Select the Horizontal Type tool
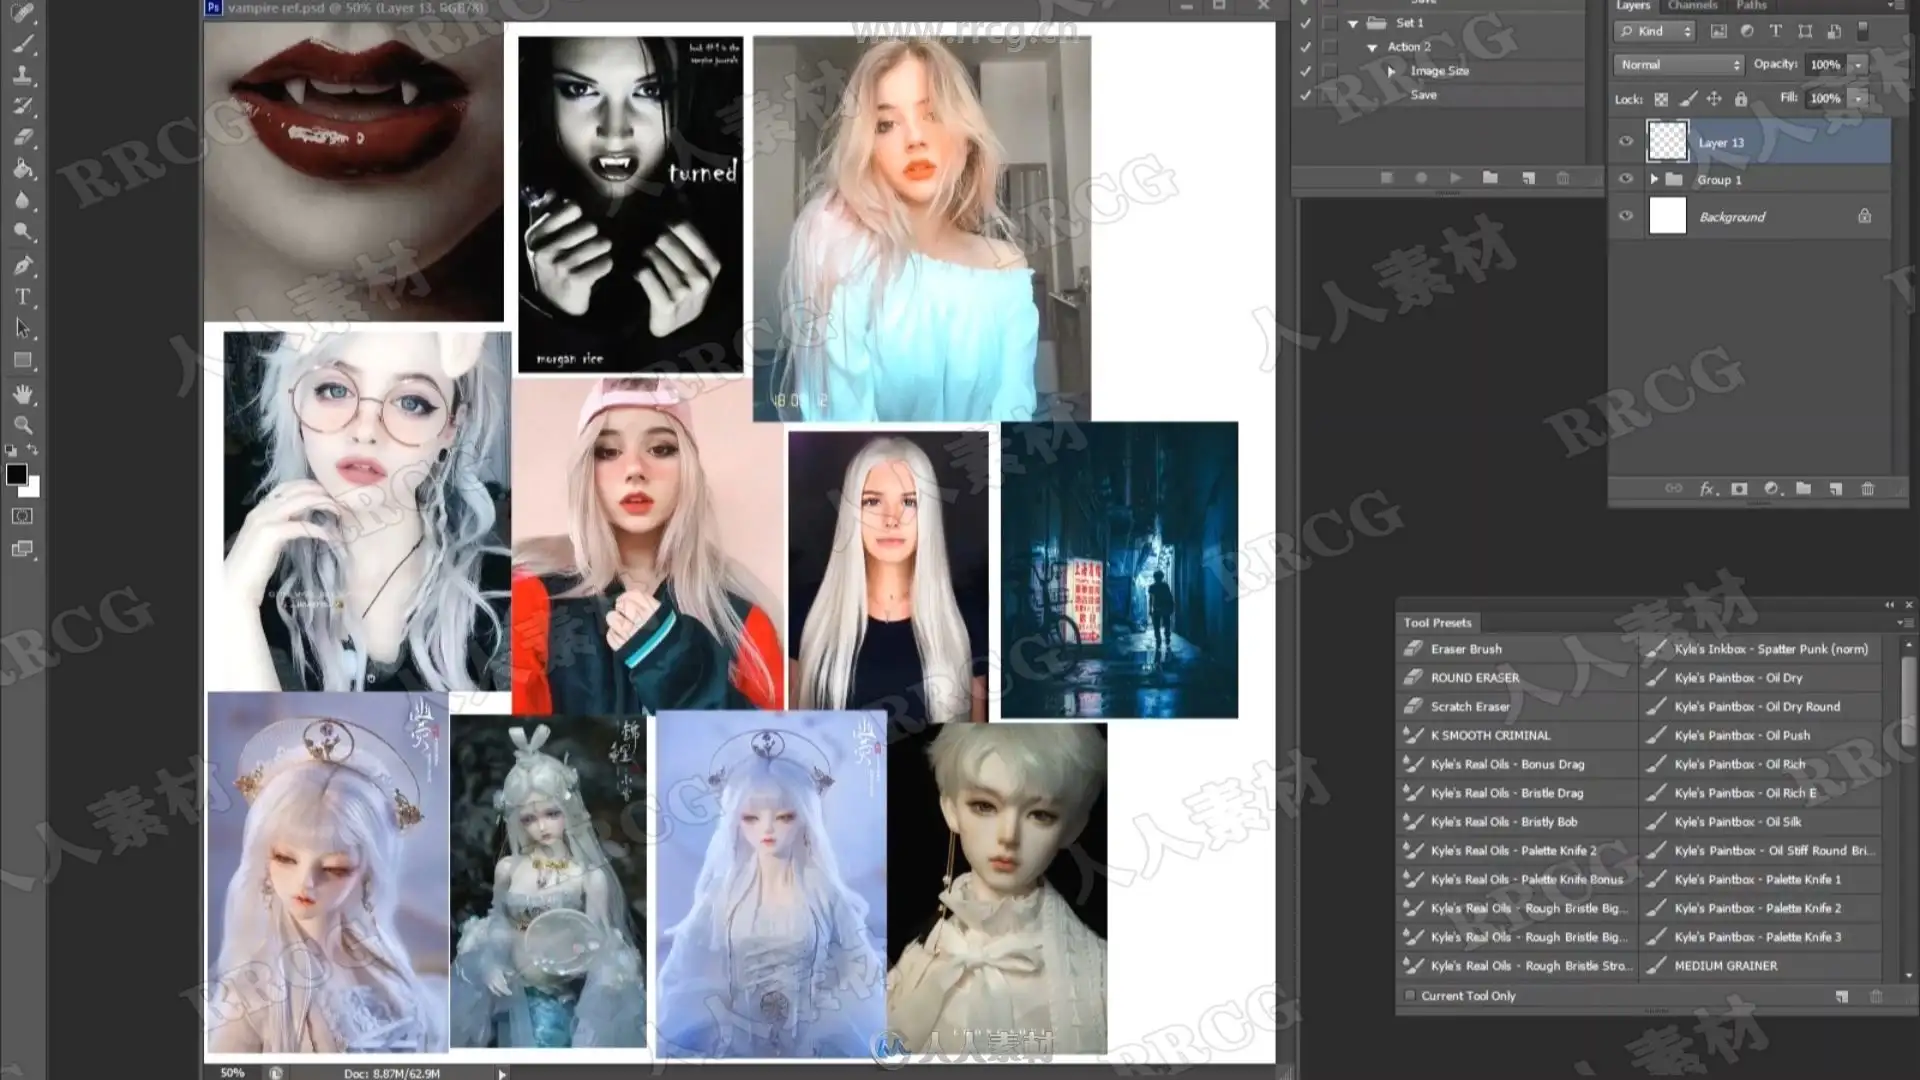This screenshot has height=1080, width=1920. (22, 297)
